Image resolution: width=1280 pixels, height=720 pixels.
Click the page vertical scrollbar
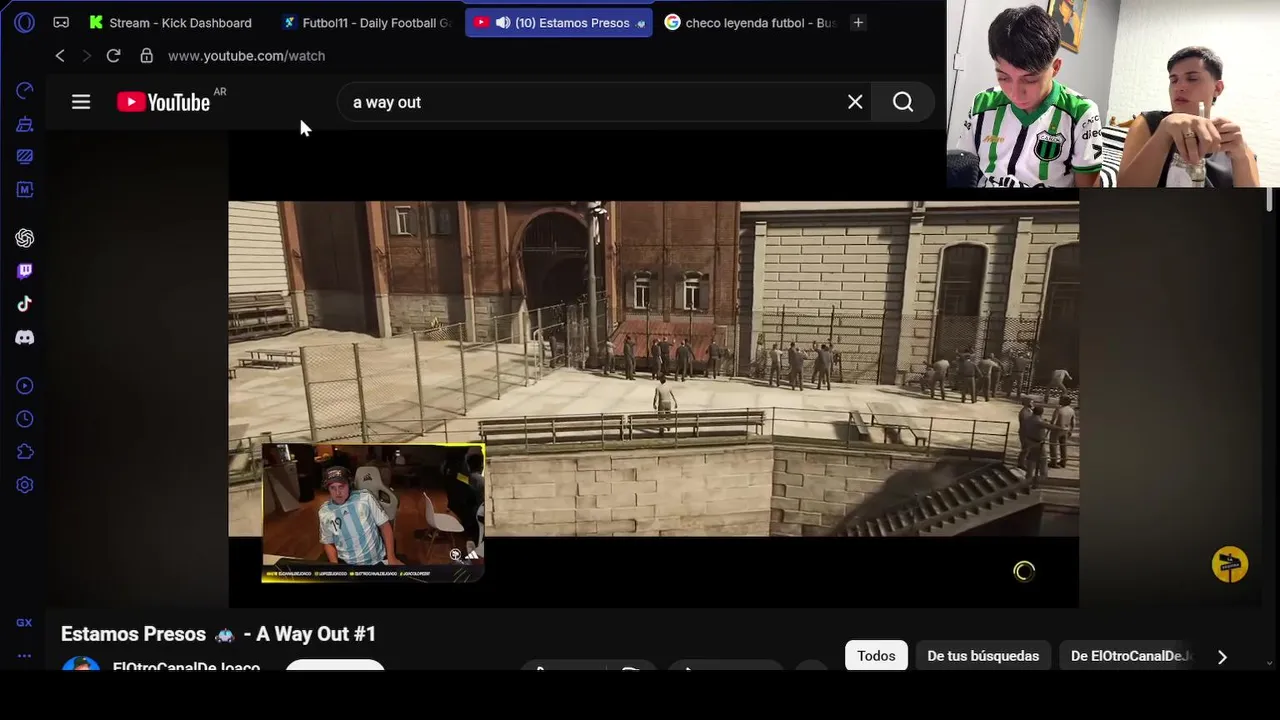coord(1270,200)
